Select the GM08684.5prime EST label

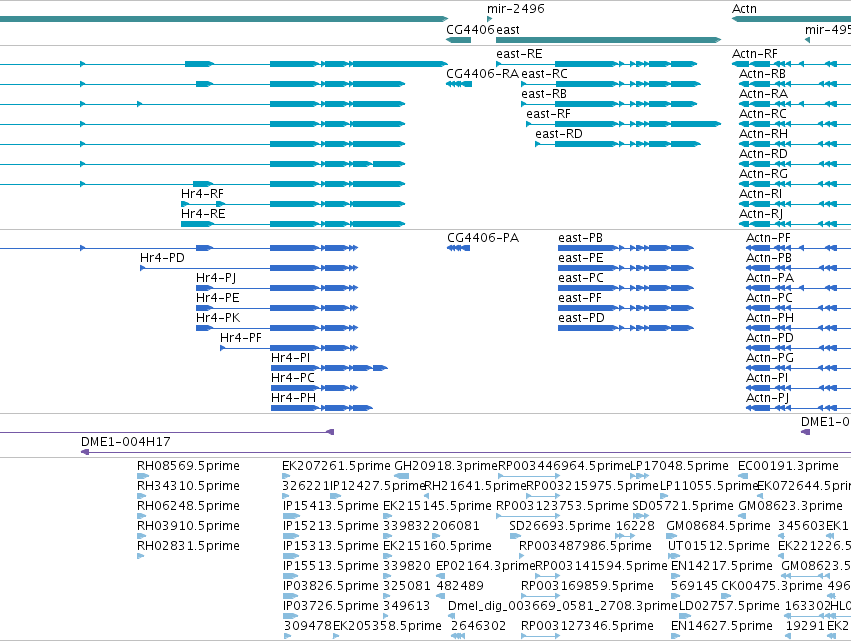click(718, 526)
